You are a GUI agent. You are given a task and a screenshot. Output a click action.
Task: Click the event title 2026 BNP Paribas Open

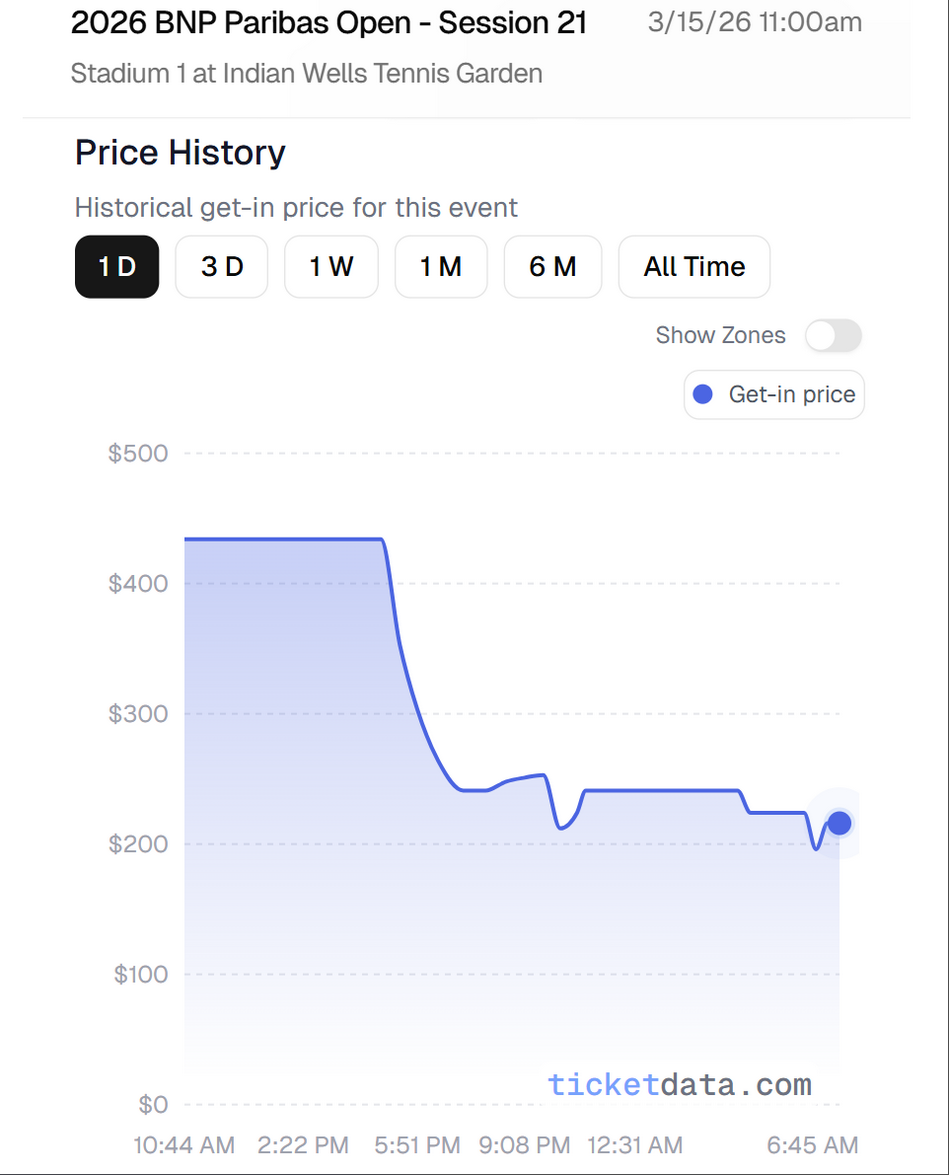[329, 24]
